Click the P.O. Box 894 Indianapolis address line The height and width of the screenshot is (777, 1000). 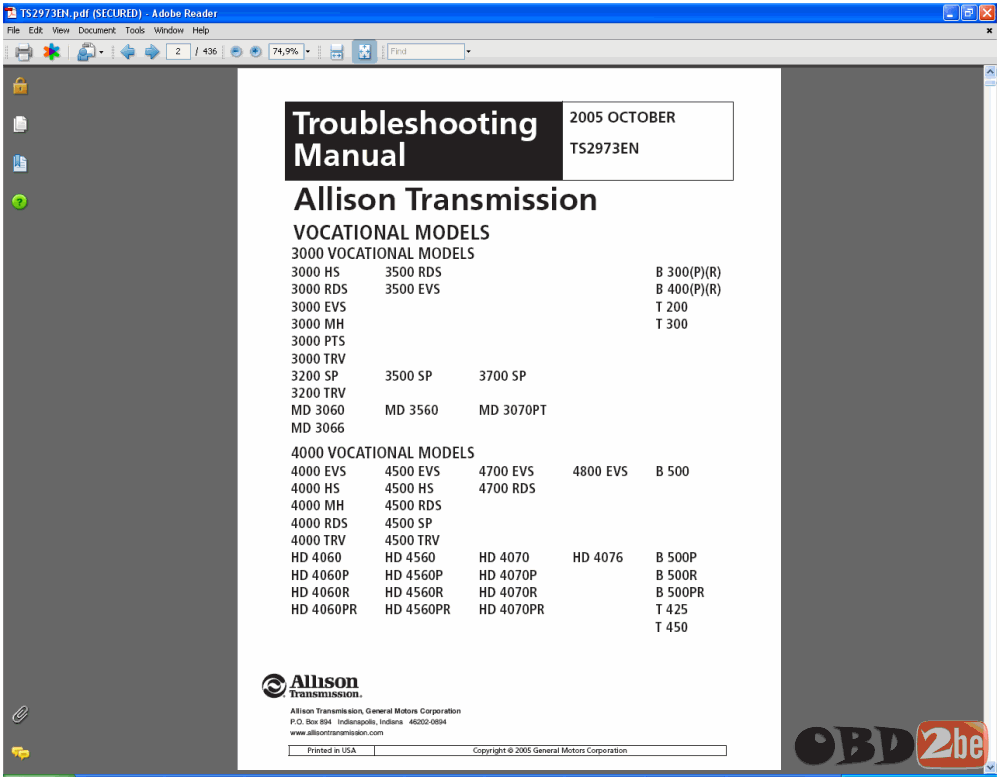coord(368,722)
